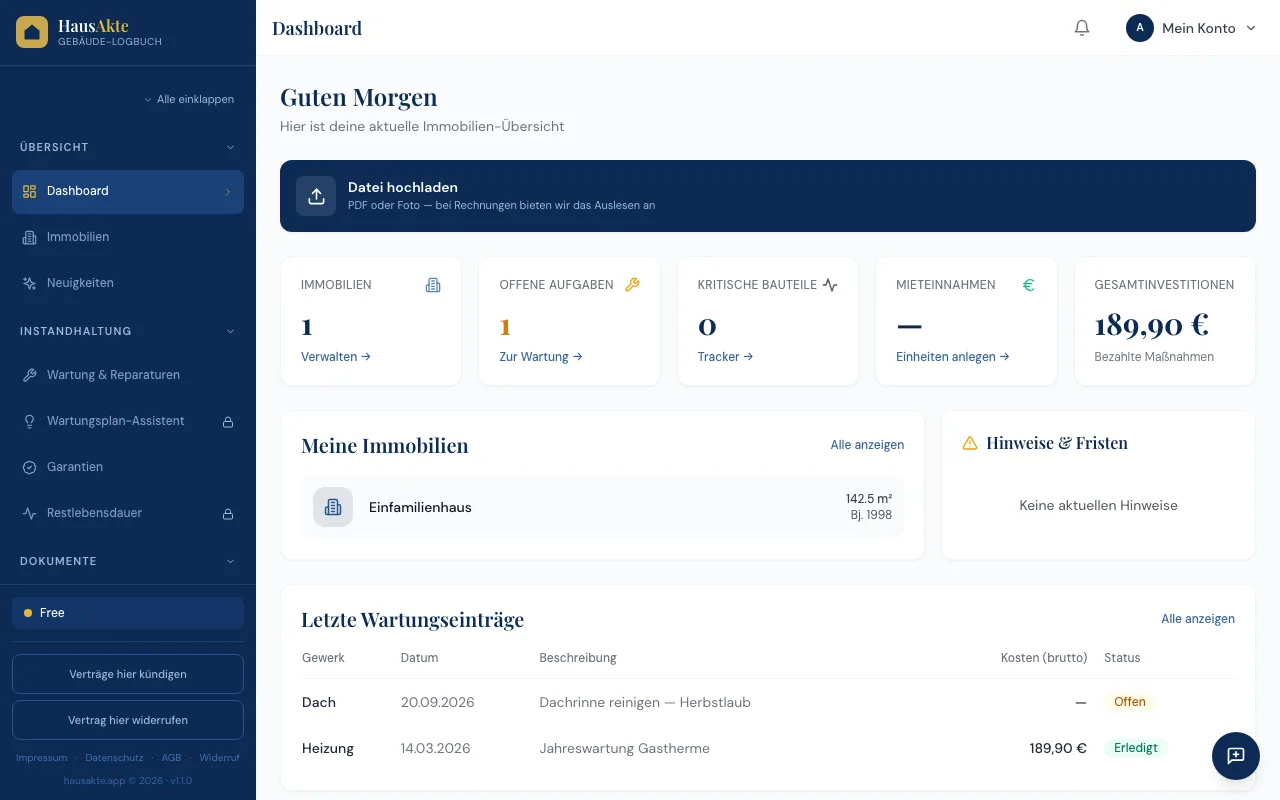Click Verträge hier kündigen button
The width and height of the screenshot is (1280, 800).
point(128,674)
